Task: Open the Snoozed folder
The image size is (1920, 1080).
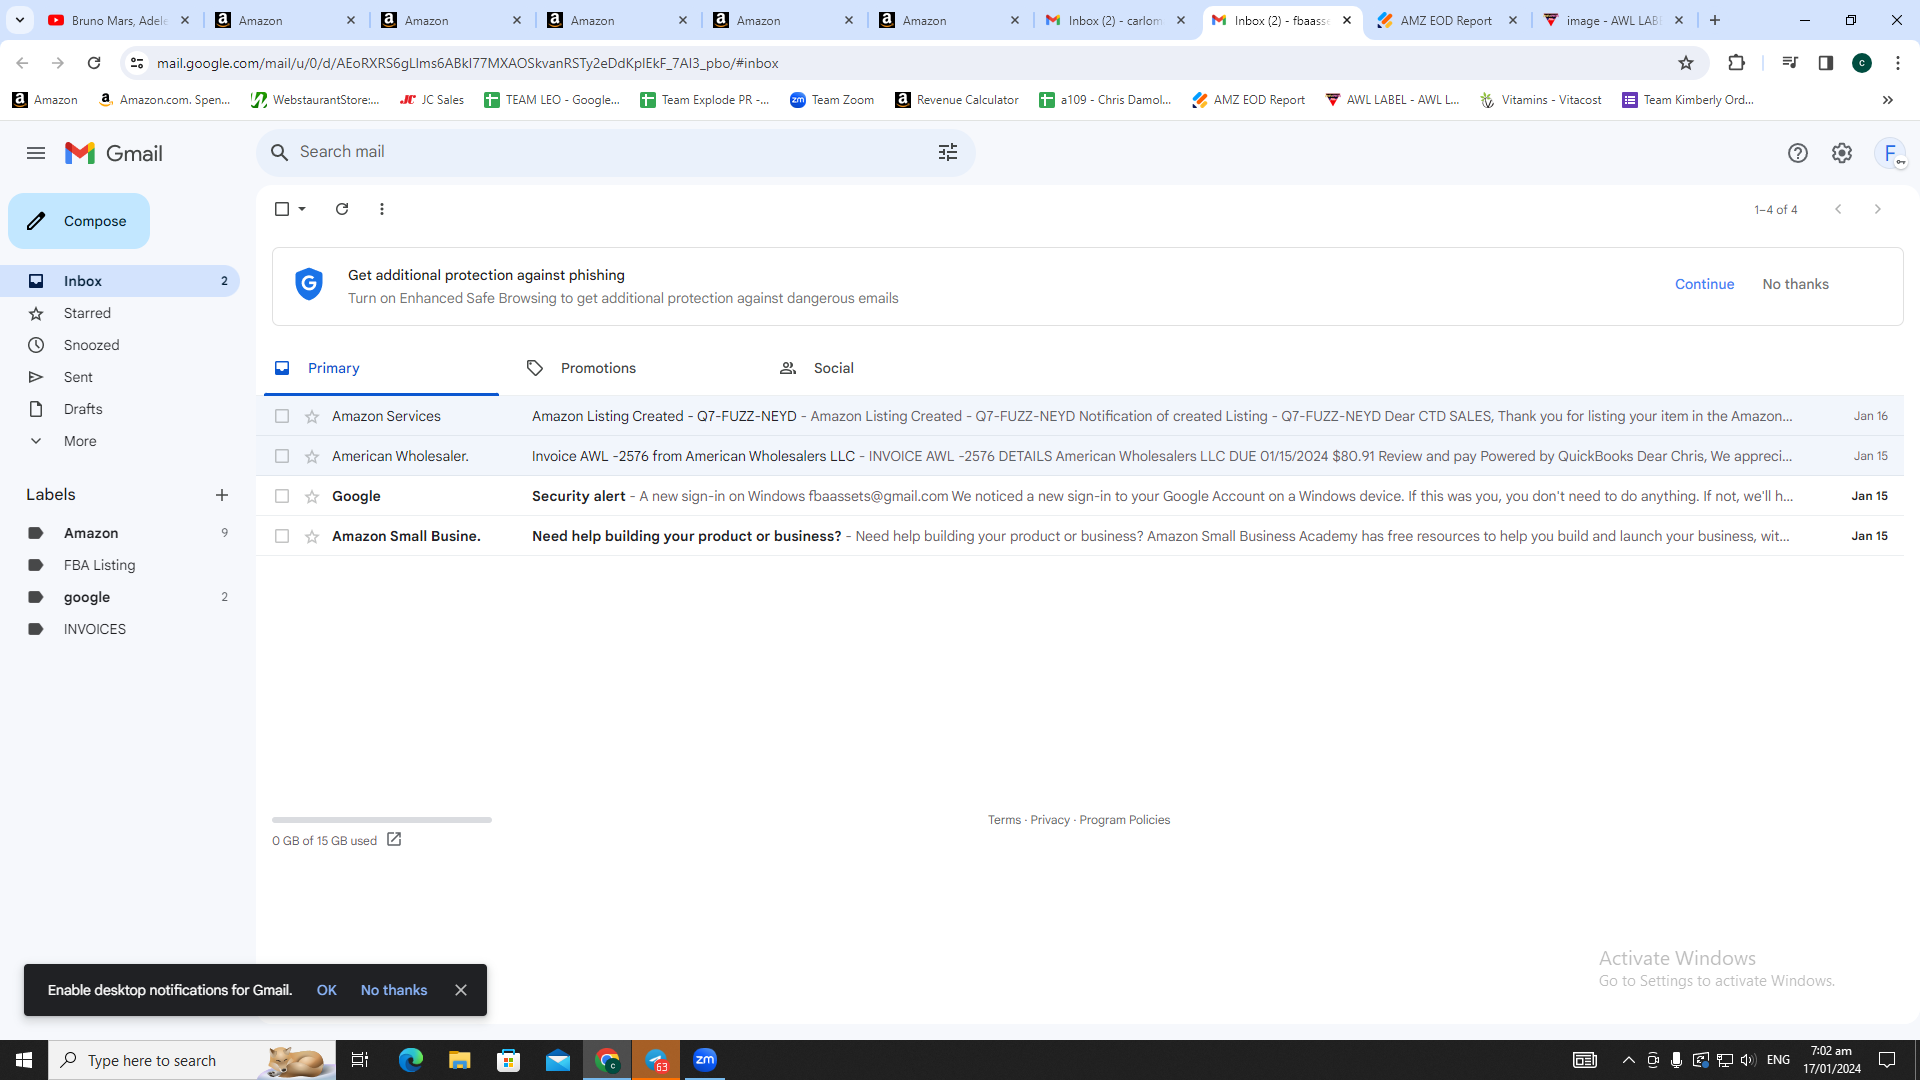Action: click(120, 345)
